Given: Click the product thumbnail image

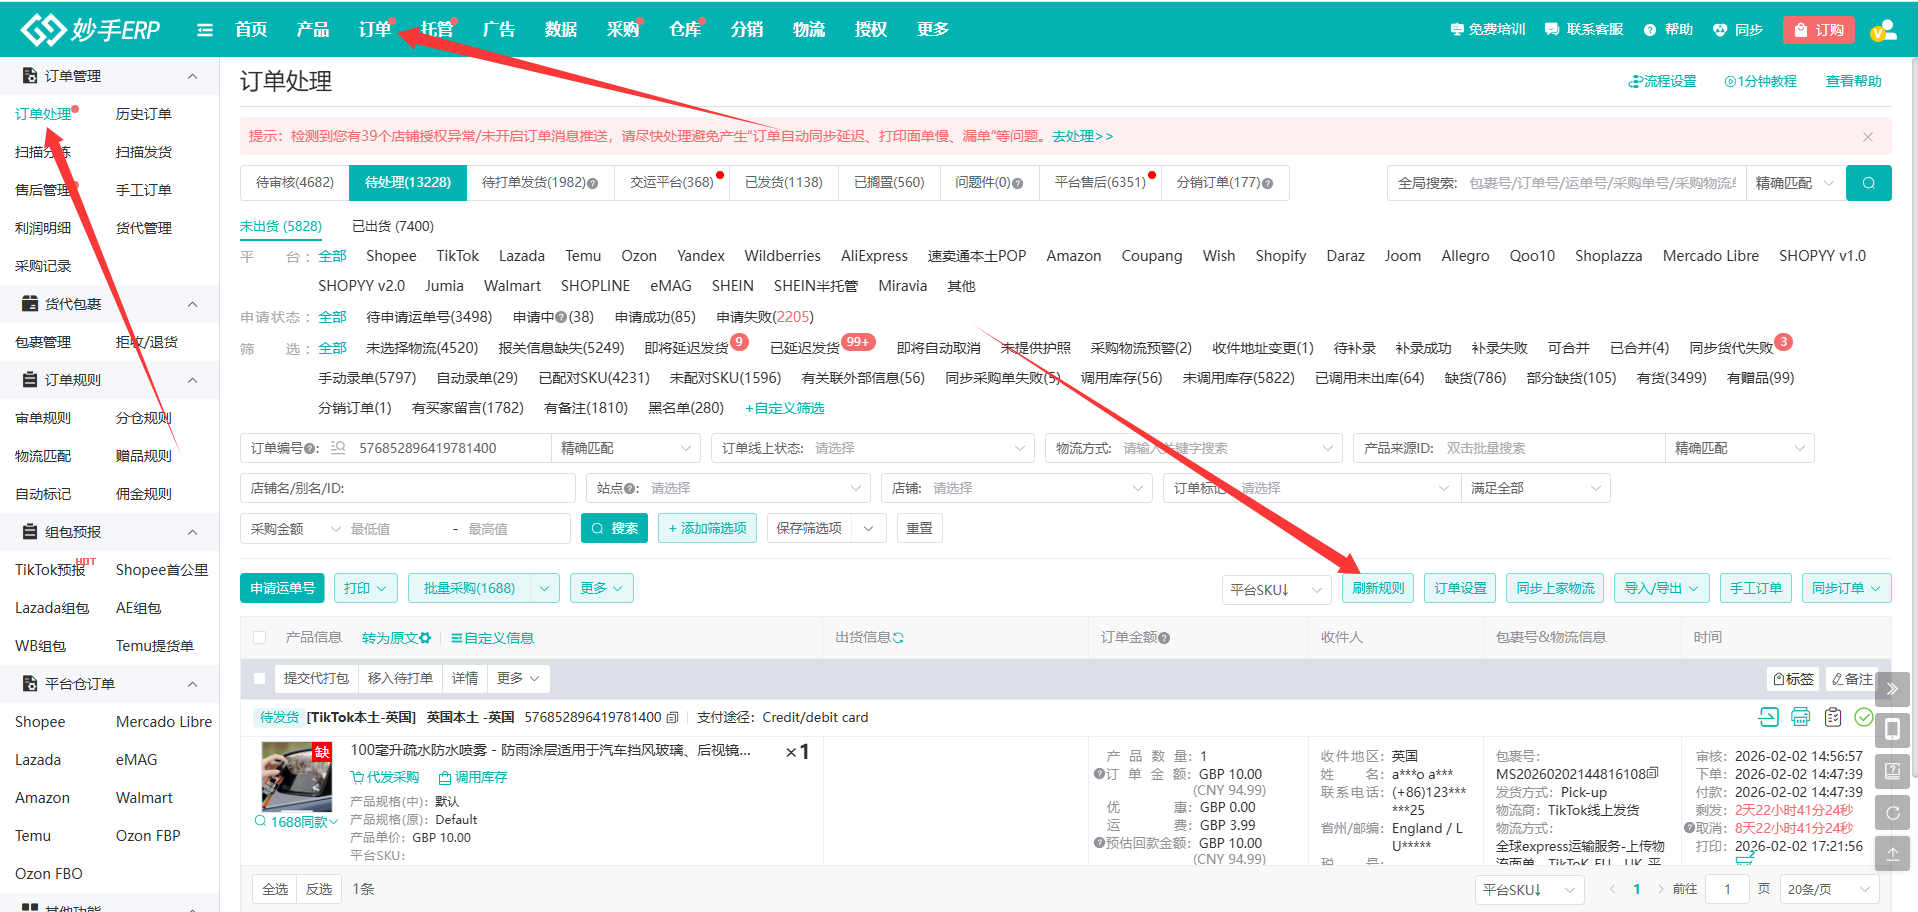Looking at the screenshot, I should tap(296, 777).
